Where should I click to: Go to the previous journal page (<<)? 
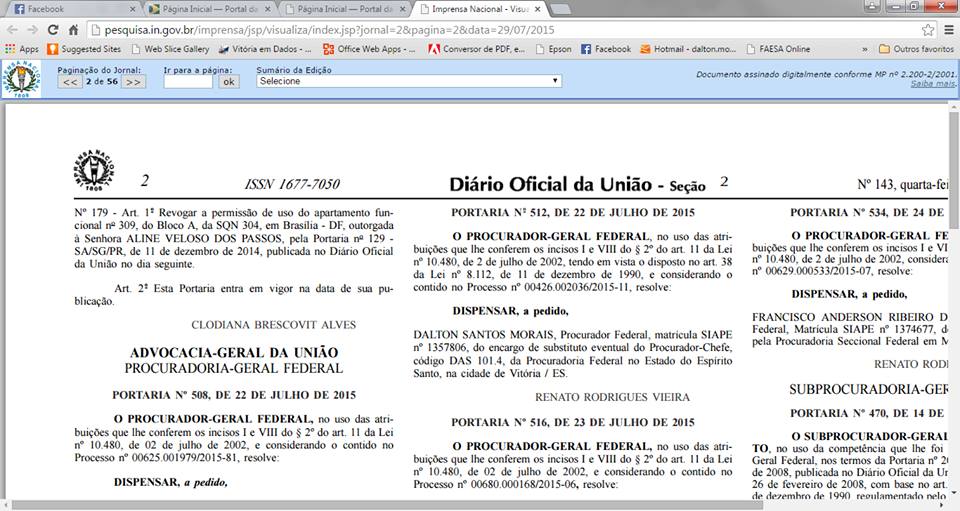click(x=69, y=82)
